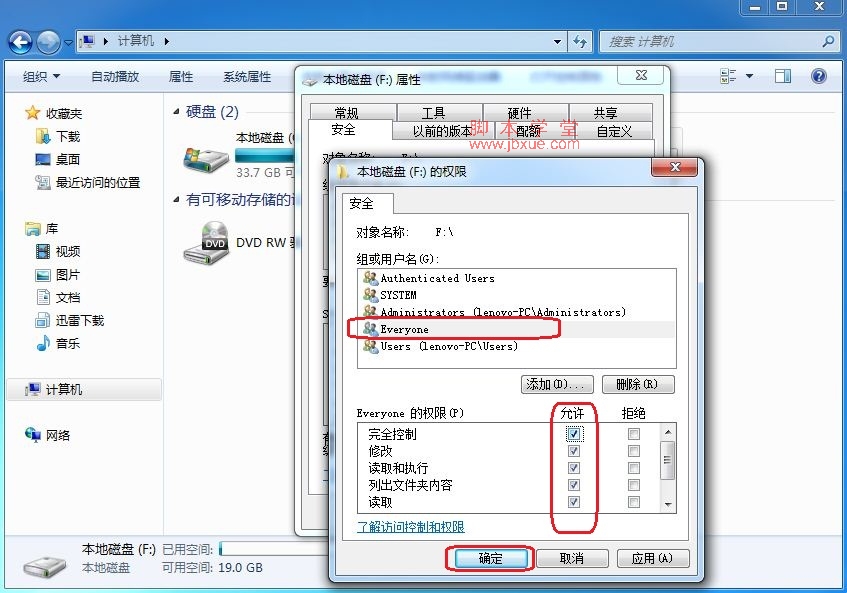Click the computer icon in address bar

point(86,41)
